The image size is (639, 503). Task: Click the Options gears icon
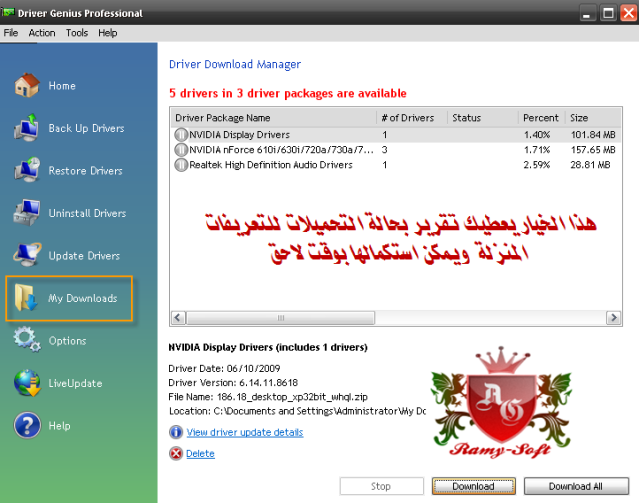[27, 339]
